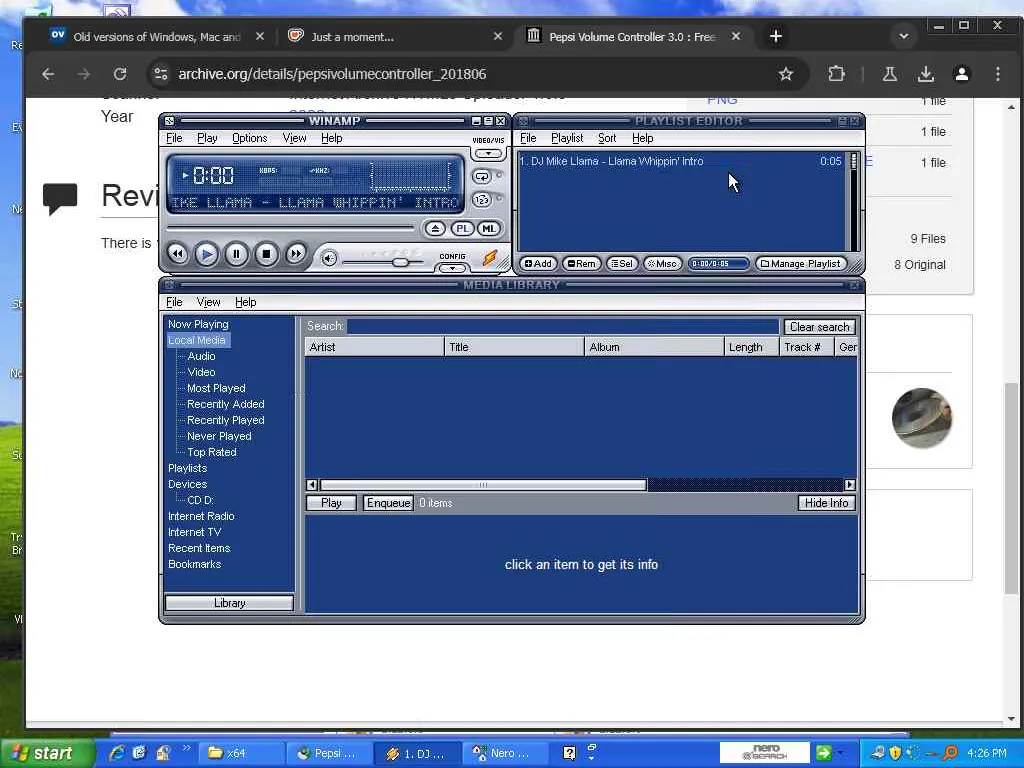
Task: Open Media Library Help menu
Action: (x=246, y=302)
